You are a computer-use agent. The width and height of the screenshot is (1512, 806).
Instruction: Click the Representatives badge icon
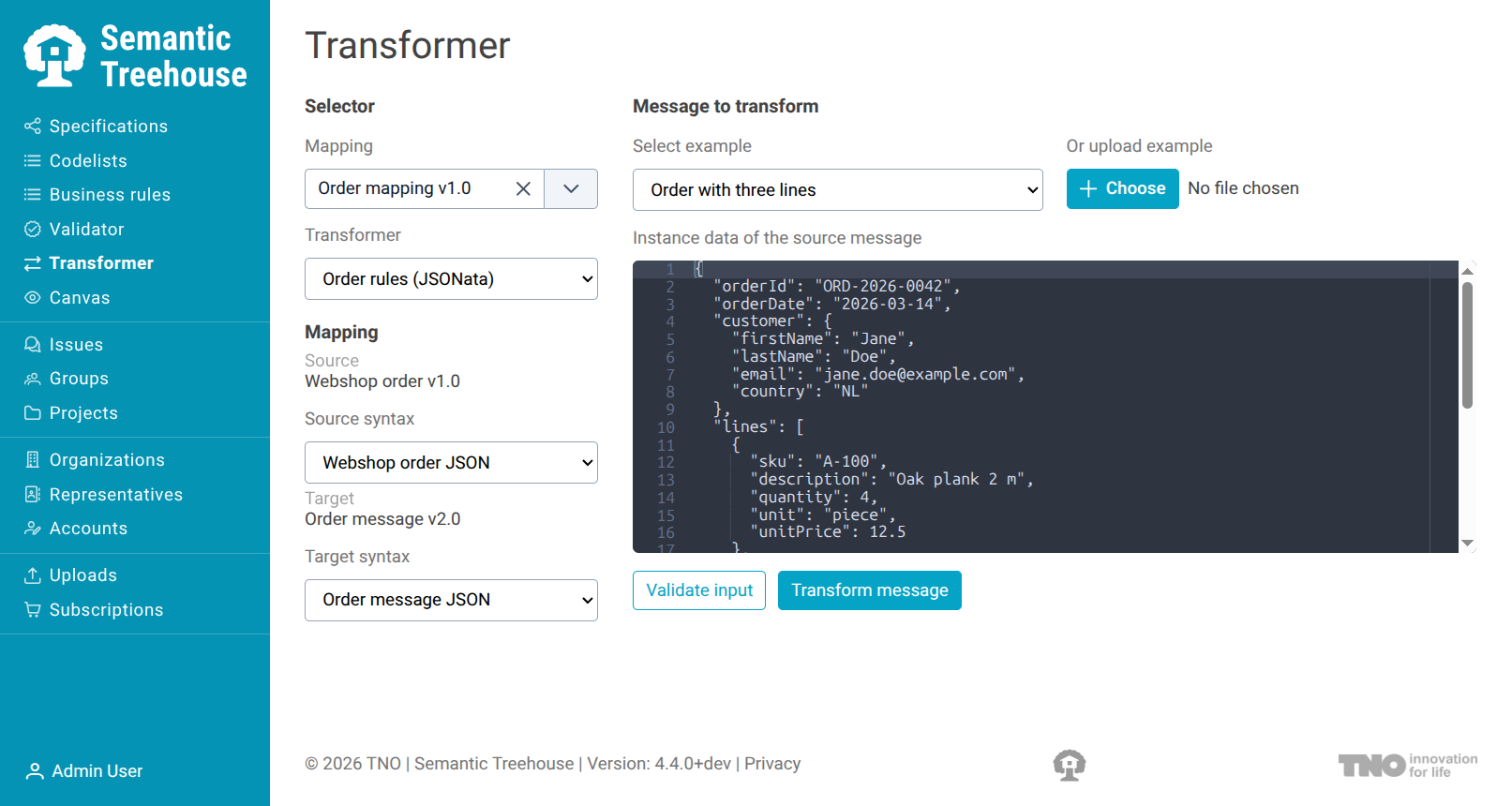pyautogui.click(x=33, y=495)
